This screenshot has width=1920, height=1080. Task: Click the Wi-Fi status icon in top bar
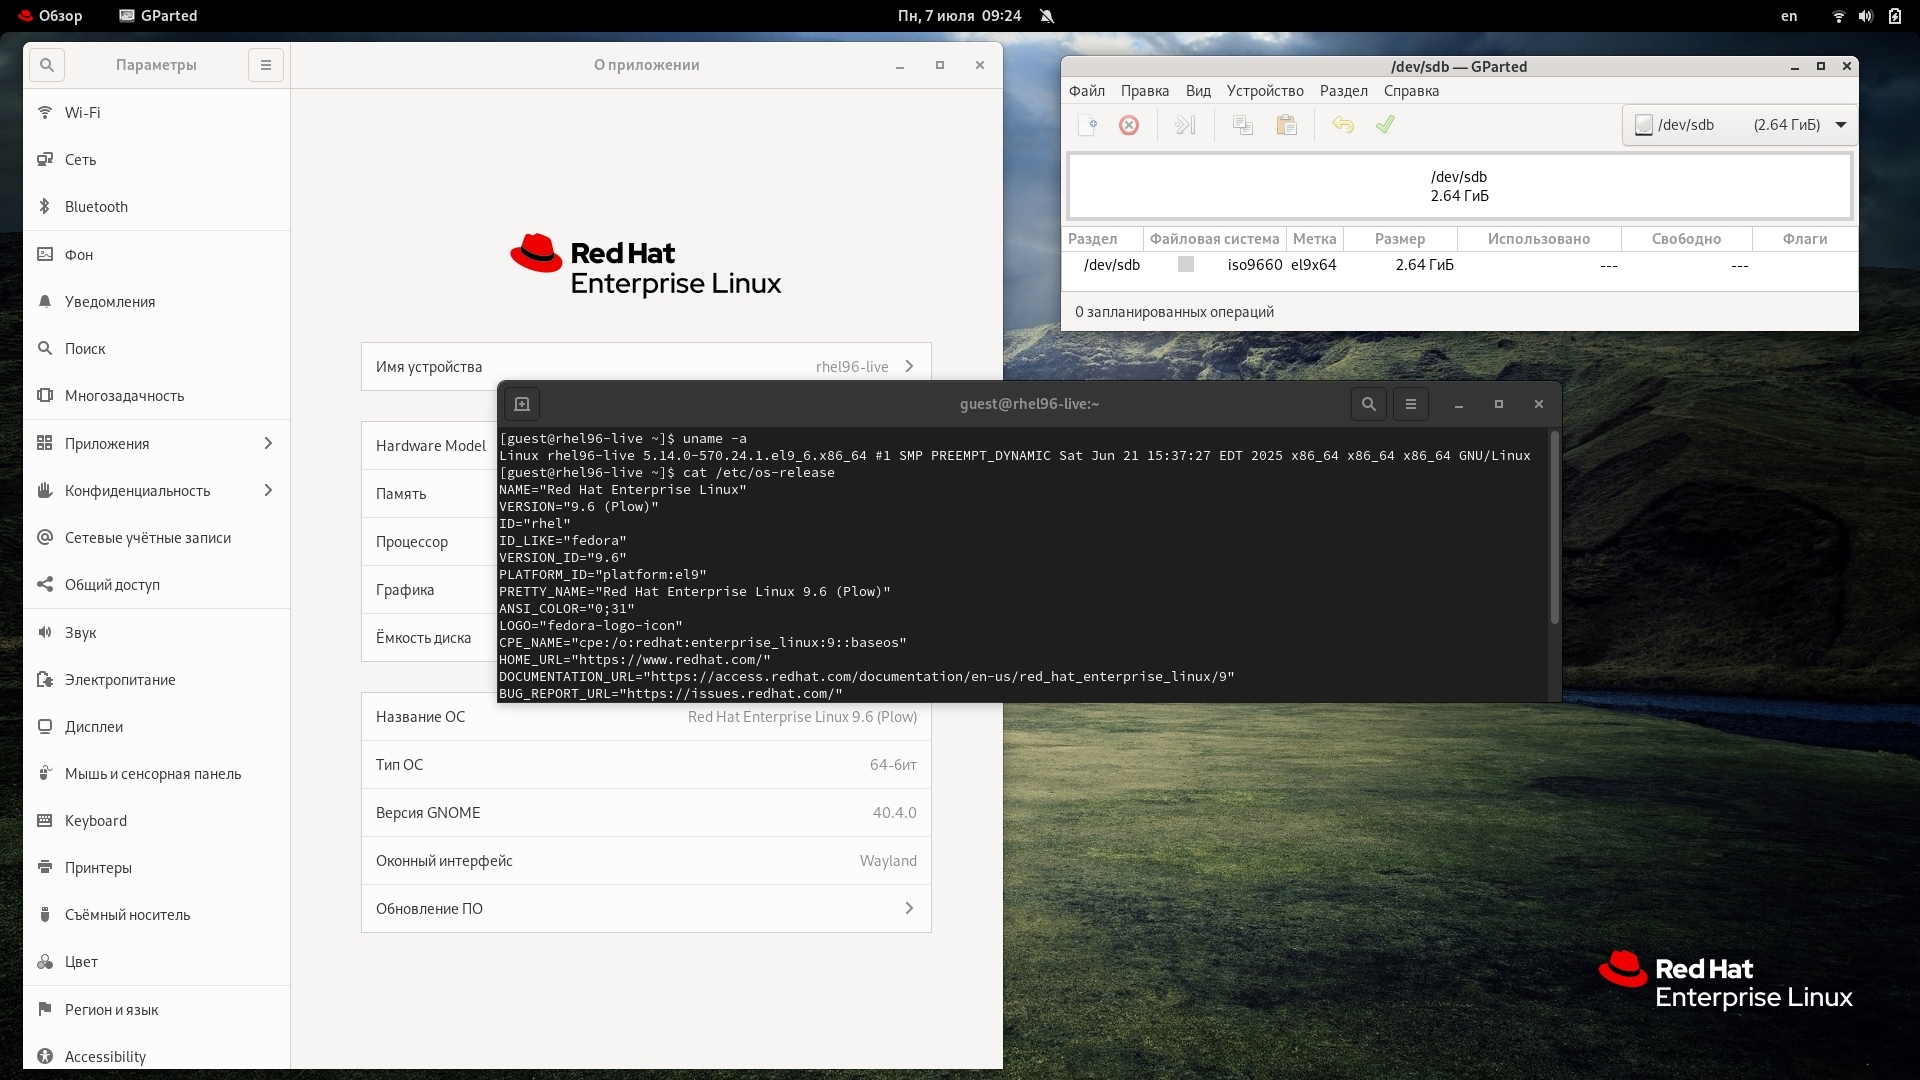tap(1838, 16)
